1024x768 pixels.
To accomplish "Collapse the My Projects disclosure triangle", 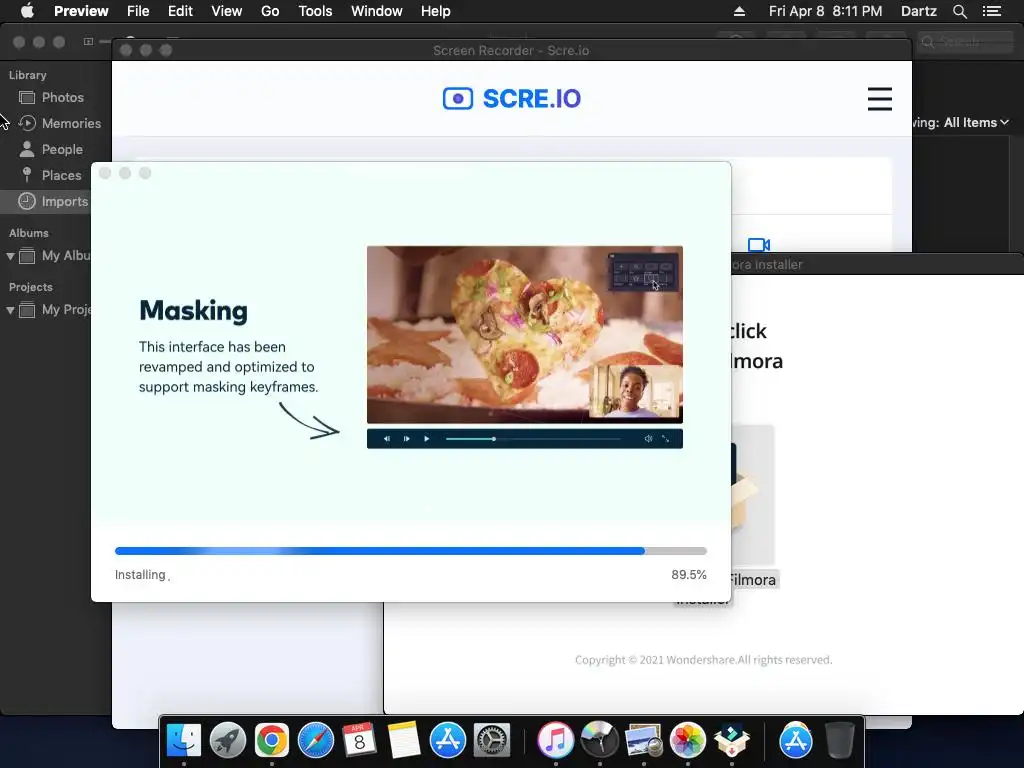I will pos(10,310).
